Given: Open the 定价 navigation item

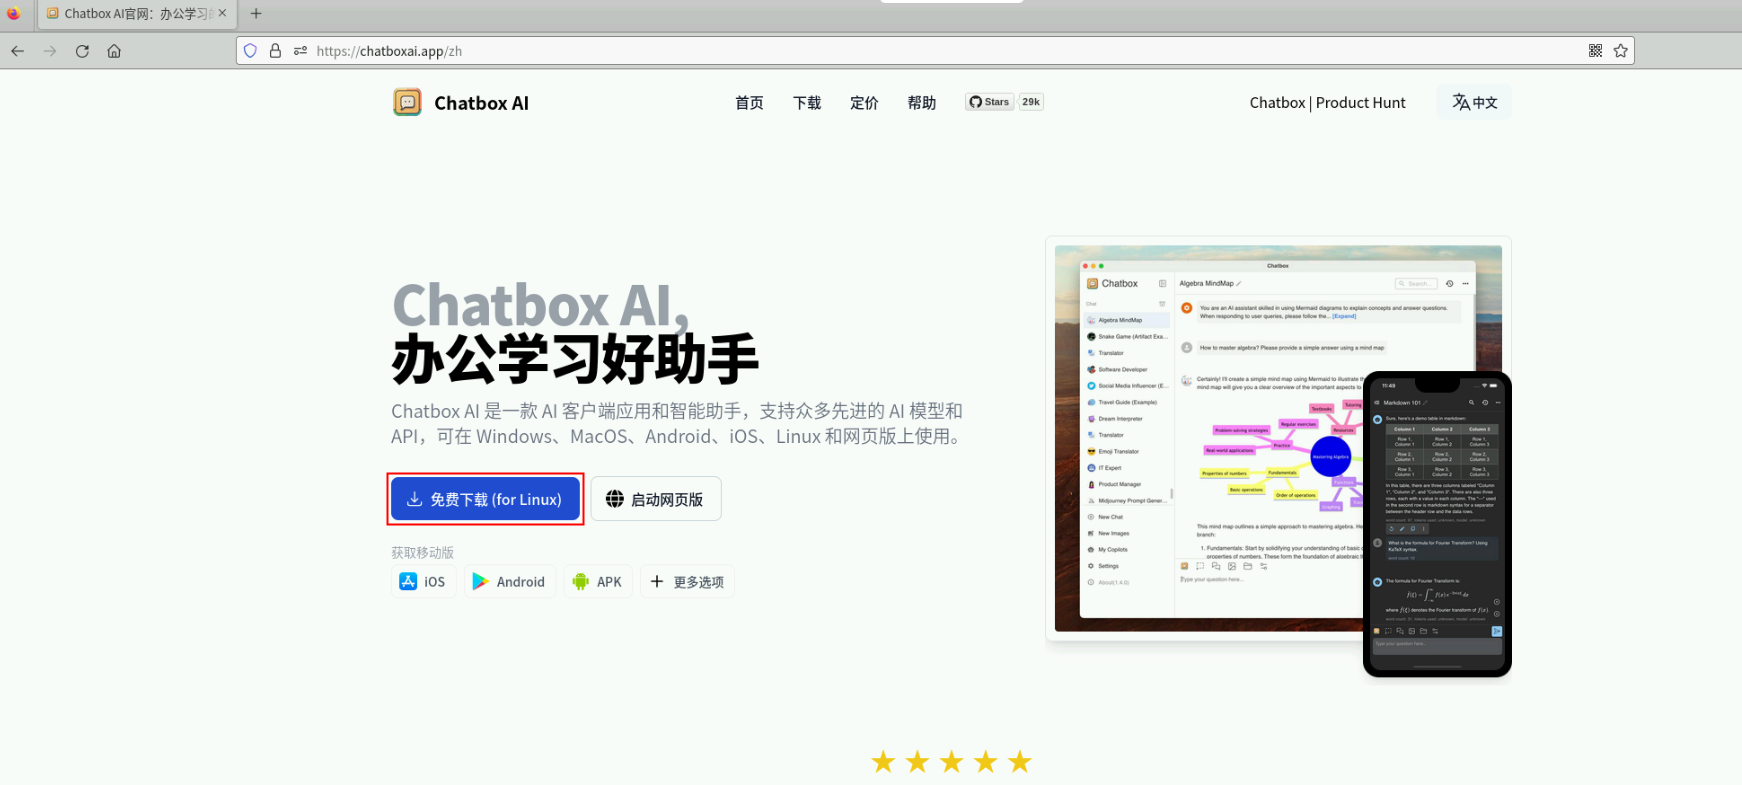Looking at the screenshot, I should [x=864, y=103].
